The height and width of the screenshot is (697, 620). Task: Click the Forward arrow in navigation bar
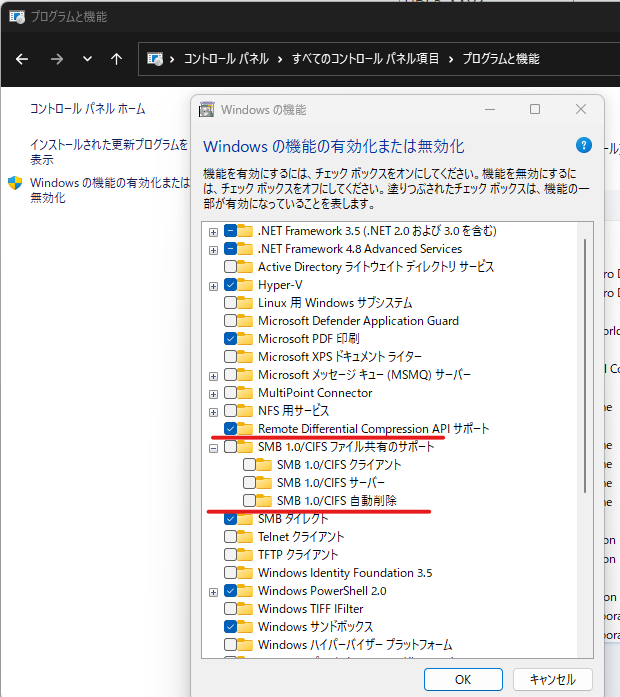pyautogui.click(x=56, y=59)
